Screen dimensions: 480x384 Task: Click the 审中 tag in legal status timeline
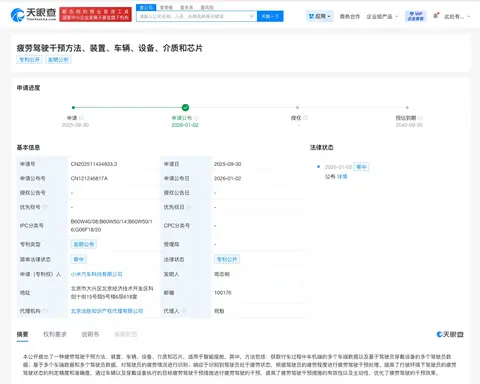coord(361,167)
